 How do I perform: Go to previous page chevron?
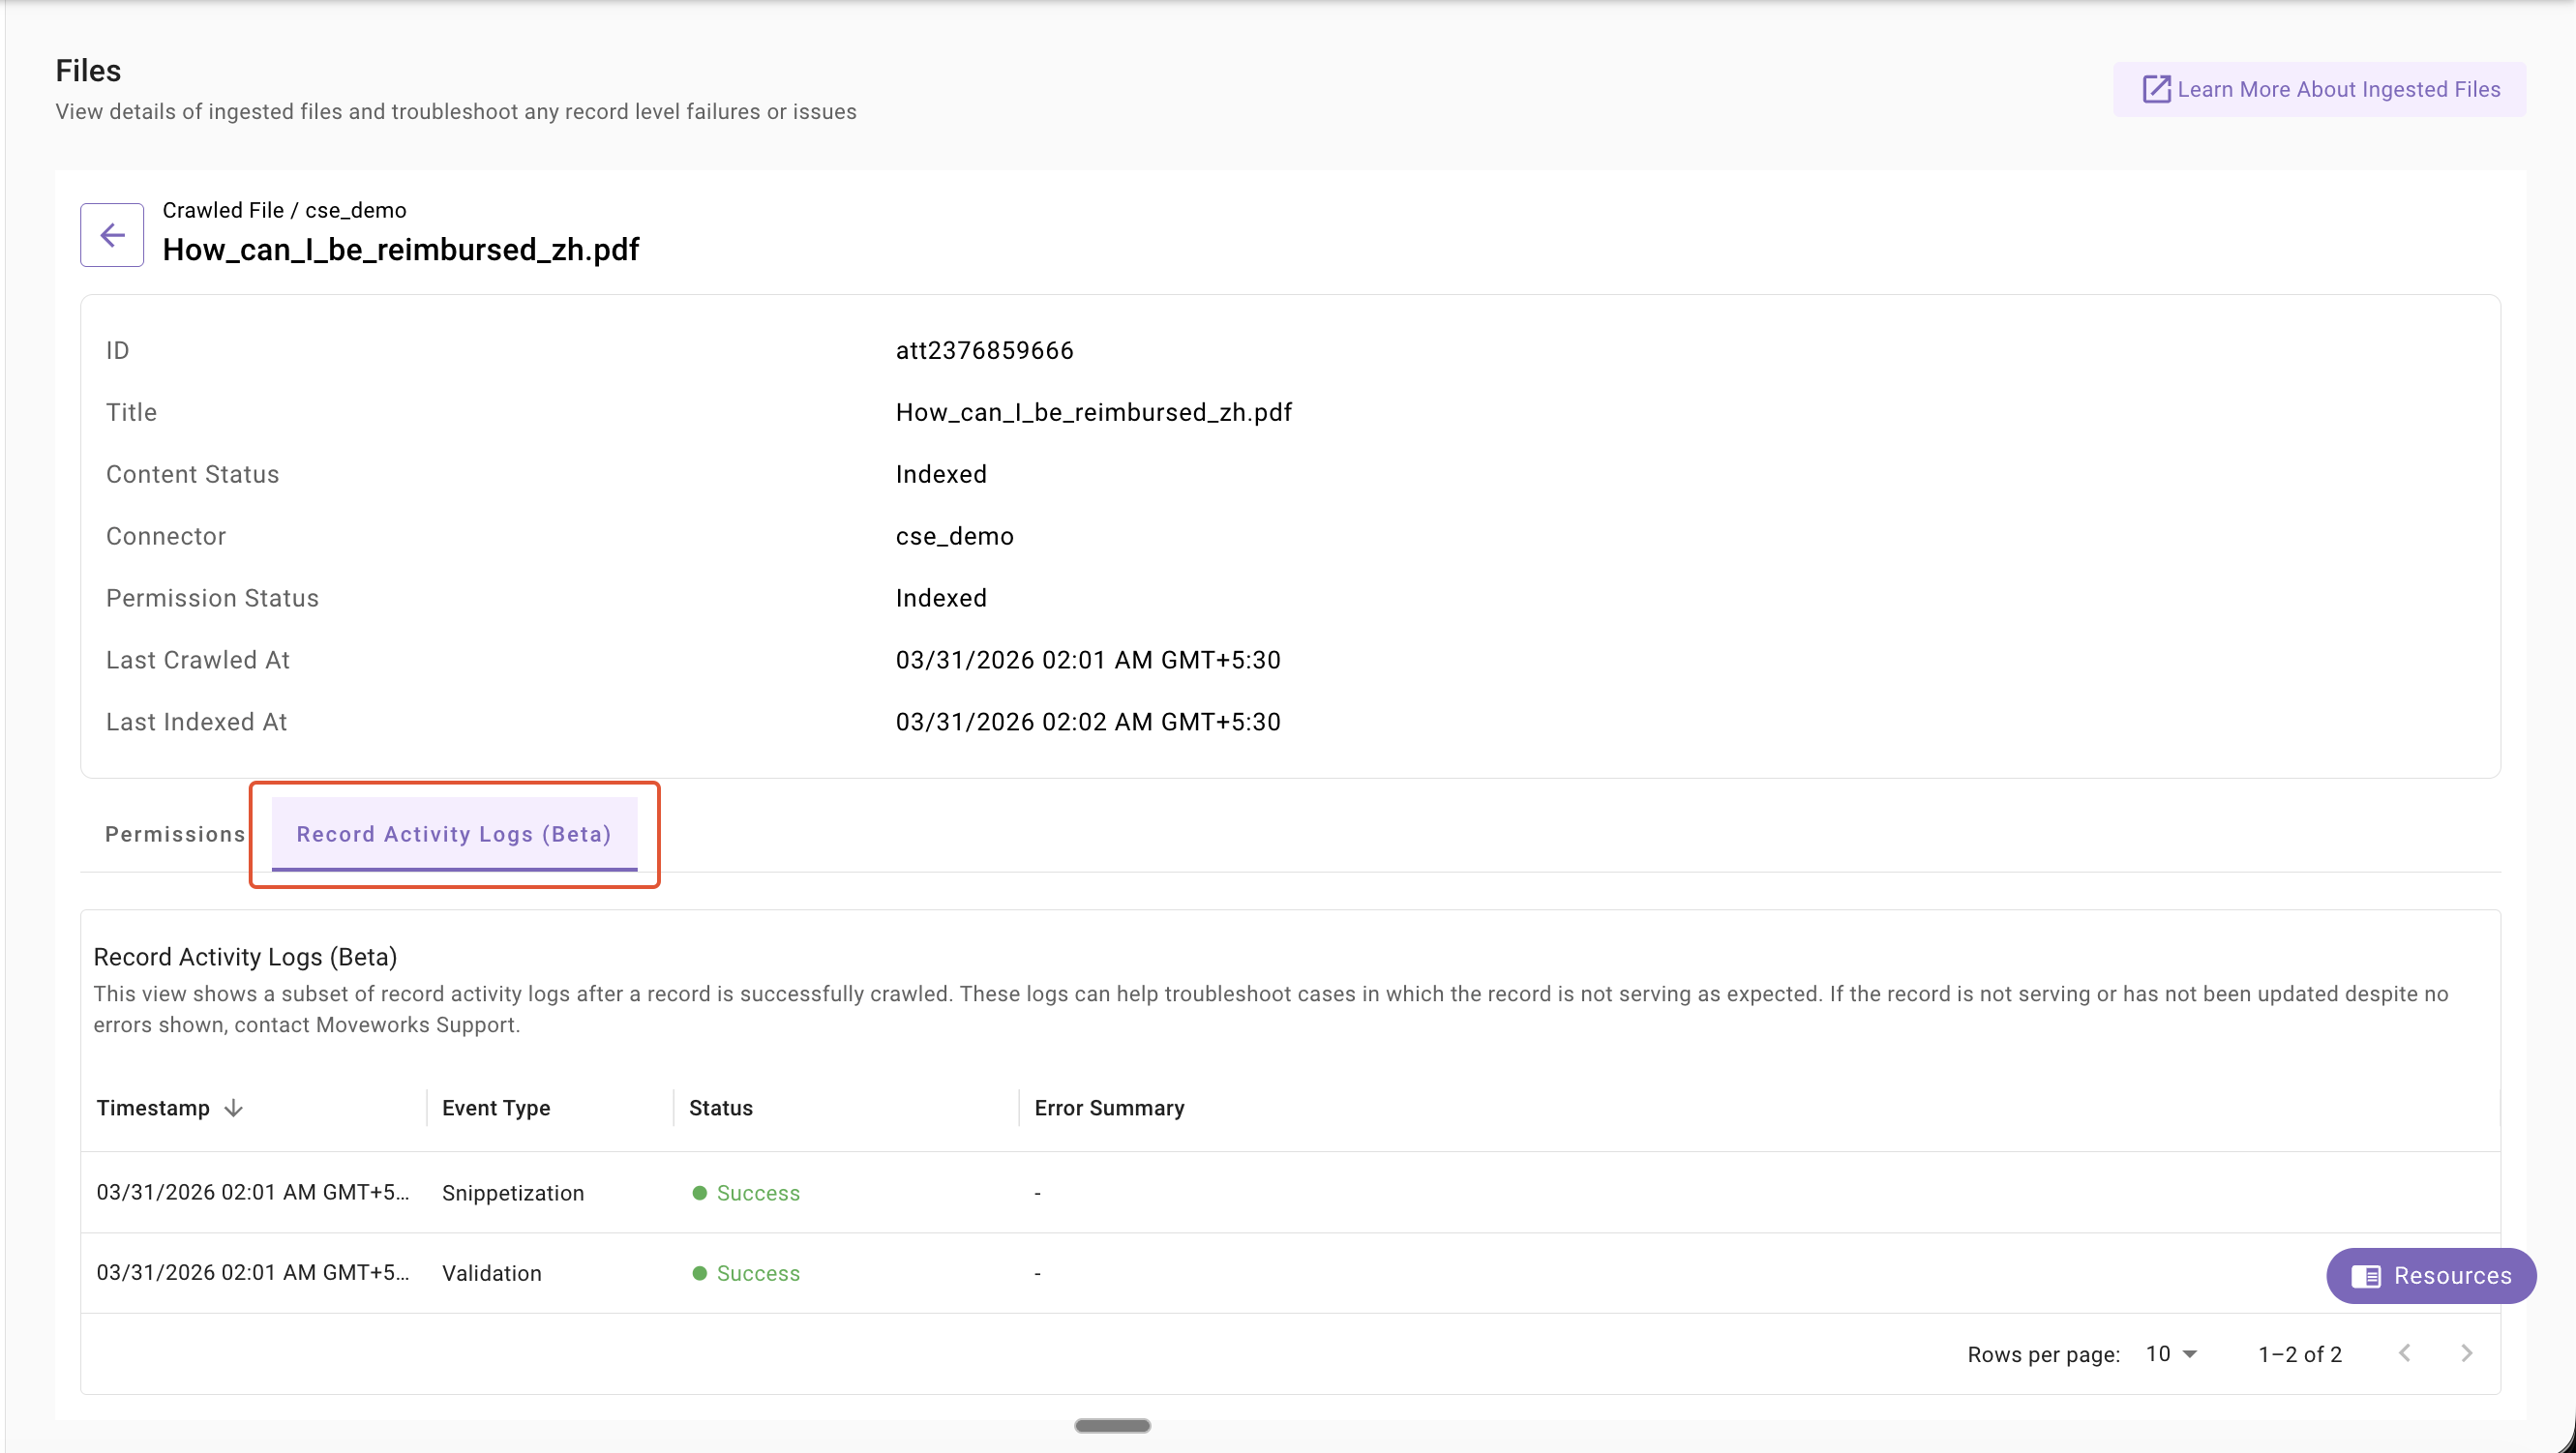(x=2404, y=1353)
